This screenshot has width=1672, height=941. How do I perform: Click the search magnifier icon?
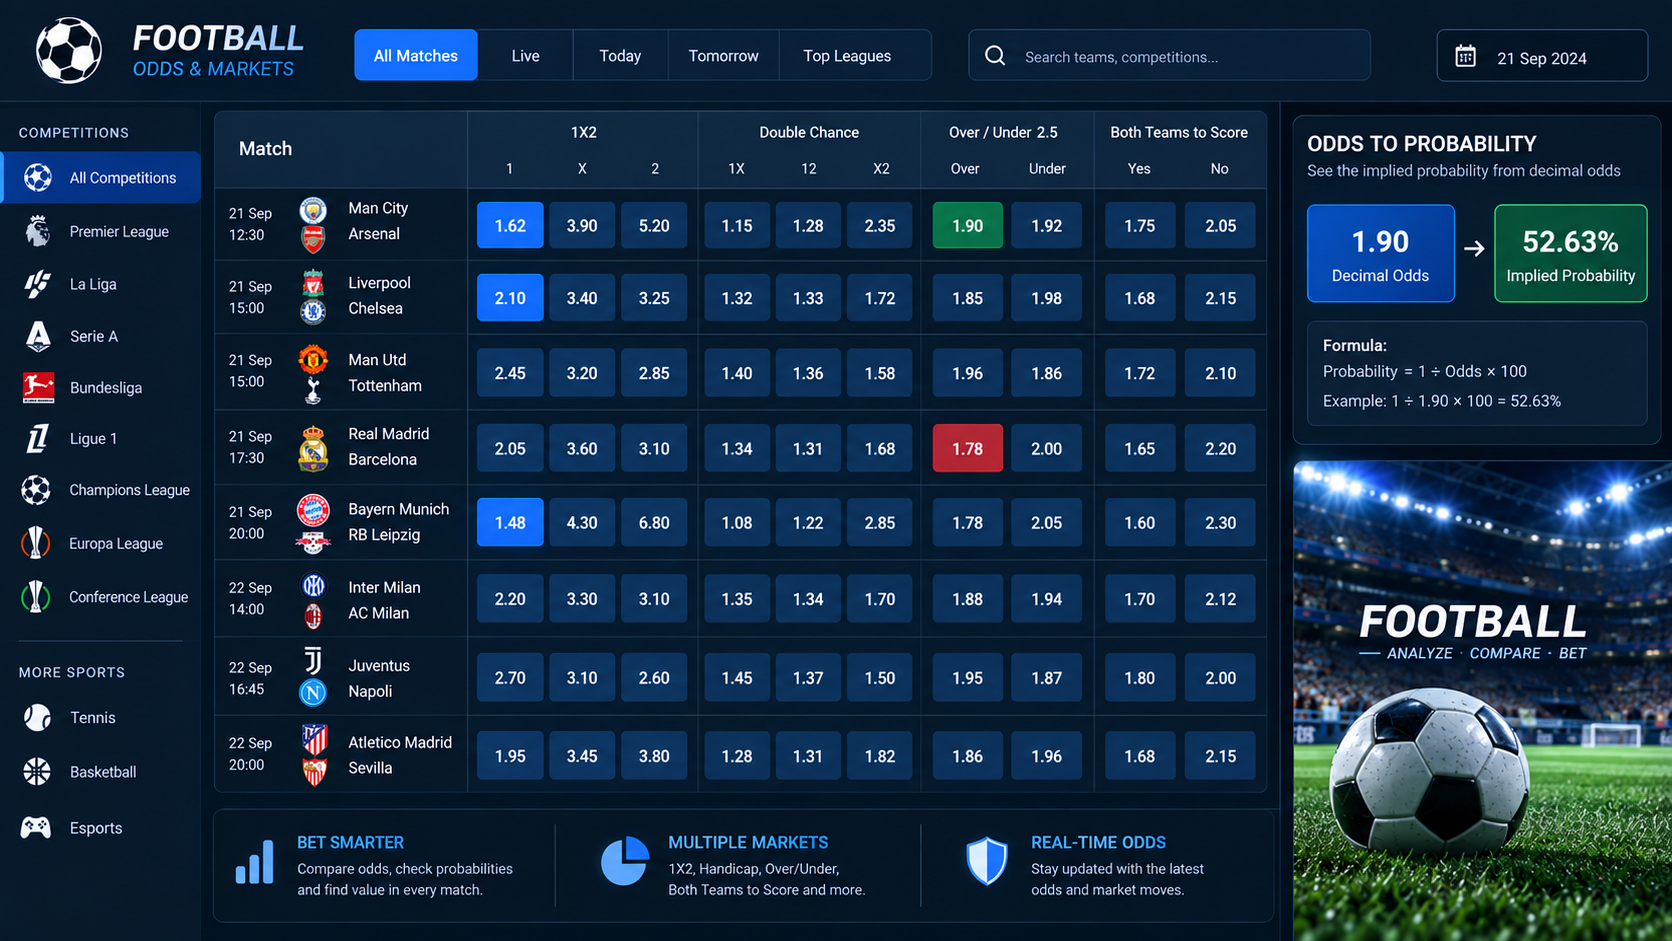pyautogui.click(x=995, y=56)
